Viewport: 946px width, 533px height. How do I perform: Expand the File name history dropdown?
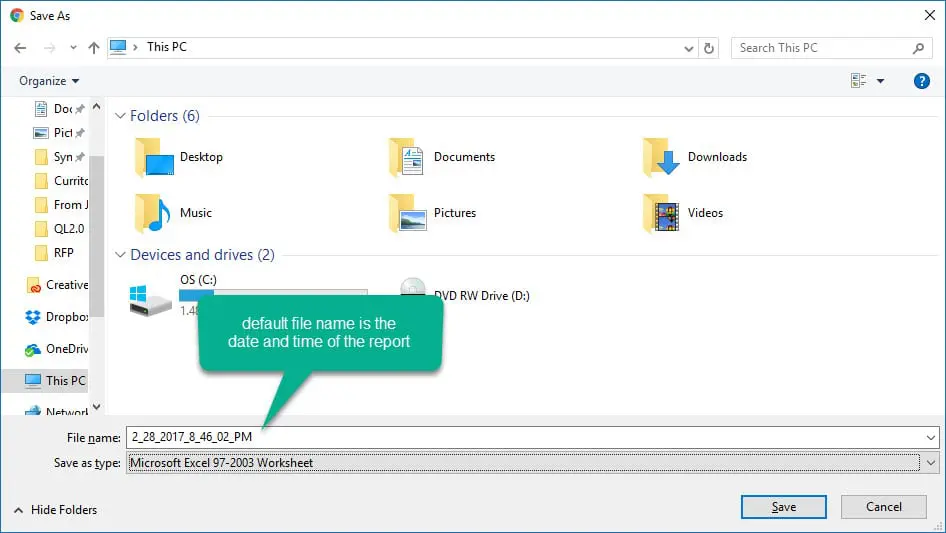[930, 438]
